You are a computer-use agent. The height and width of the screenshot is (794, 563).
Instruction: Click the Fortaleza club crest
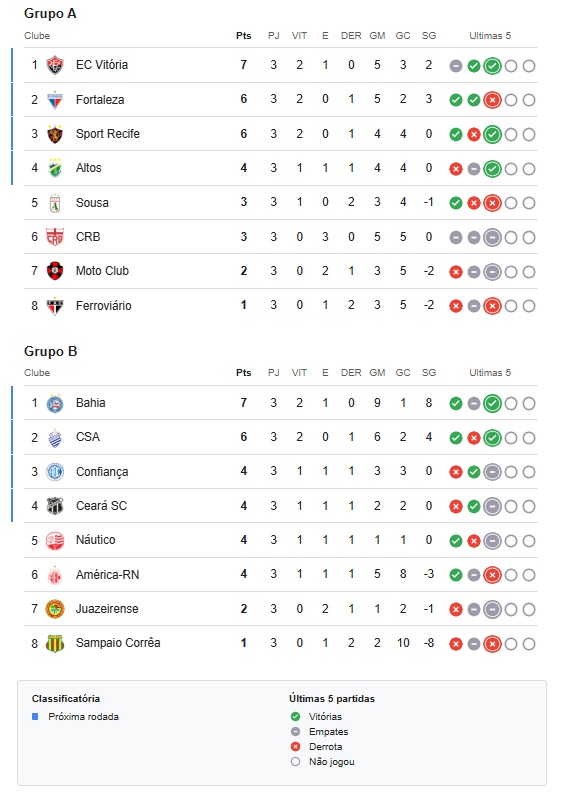[x=55, y=100]
